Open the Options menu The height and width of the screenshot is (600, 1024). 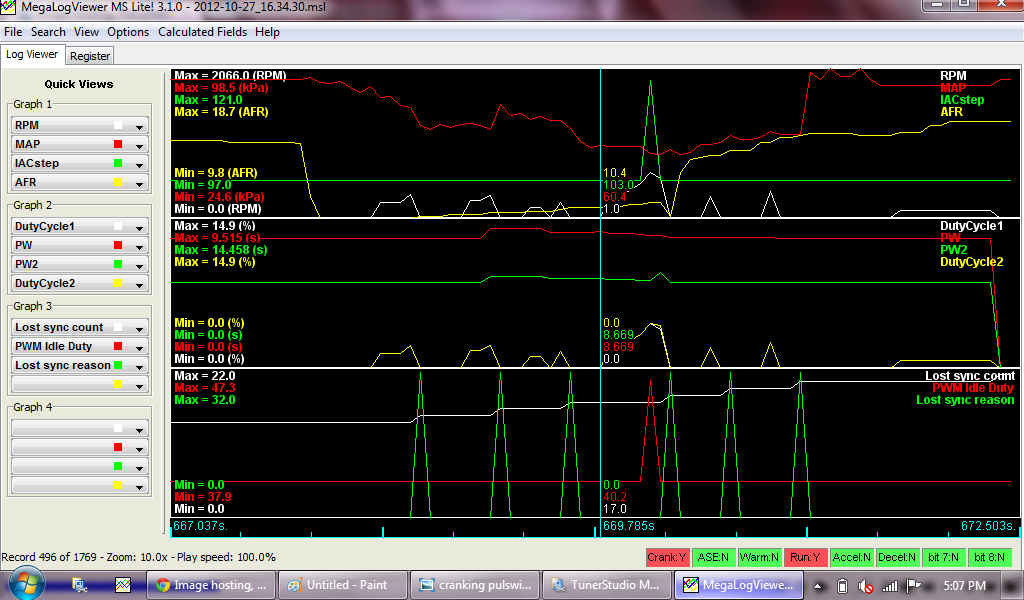pyautogui.click(x=128, y=32)
